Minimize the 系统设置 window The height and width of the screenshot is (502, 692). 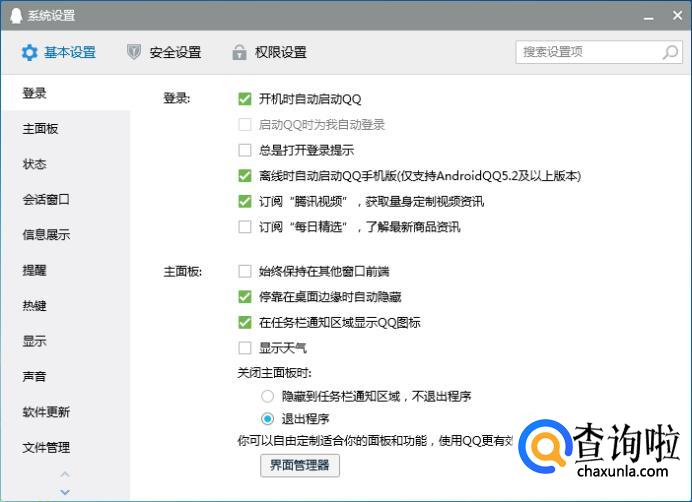point(648,17)
